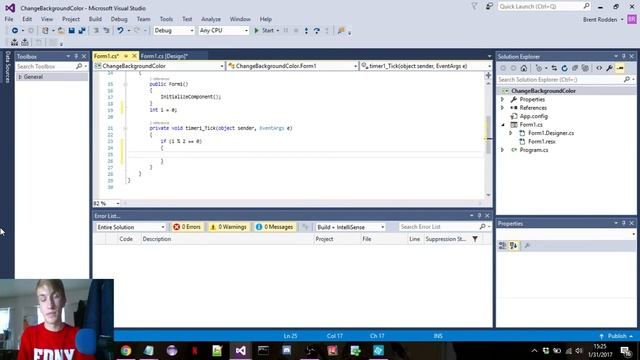
Task: Open the Data Sources side tab
Action: tap(7, 67)
